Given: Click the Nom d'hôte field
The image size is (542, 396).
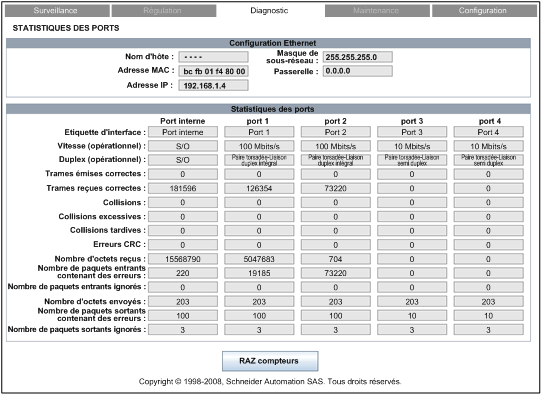Looking at the screenshot, I should click(213, 57).
